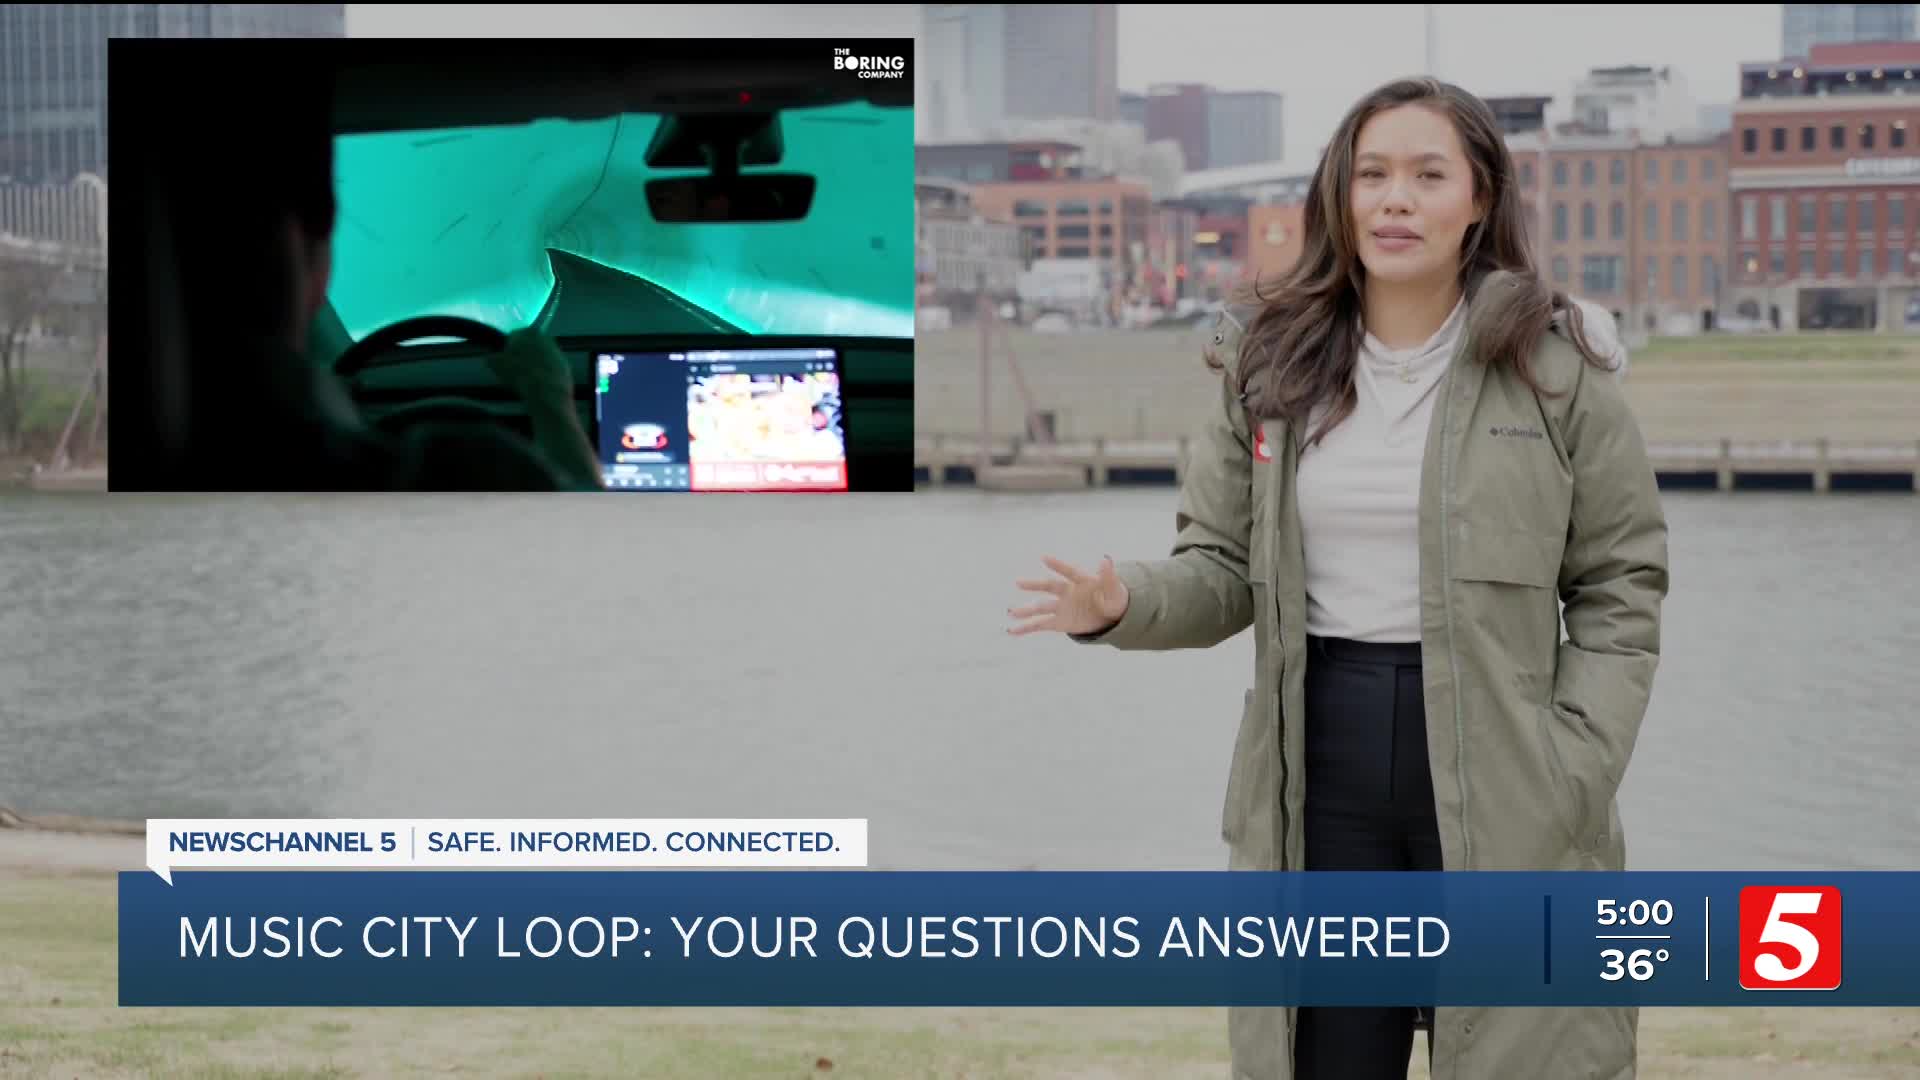
Task: Click the red NewsChannel 5 logo
Action: tap(1789, 938)
